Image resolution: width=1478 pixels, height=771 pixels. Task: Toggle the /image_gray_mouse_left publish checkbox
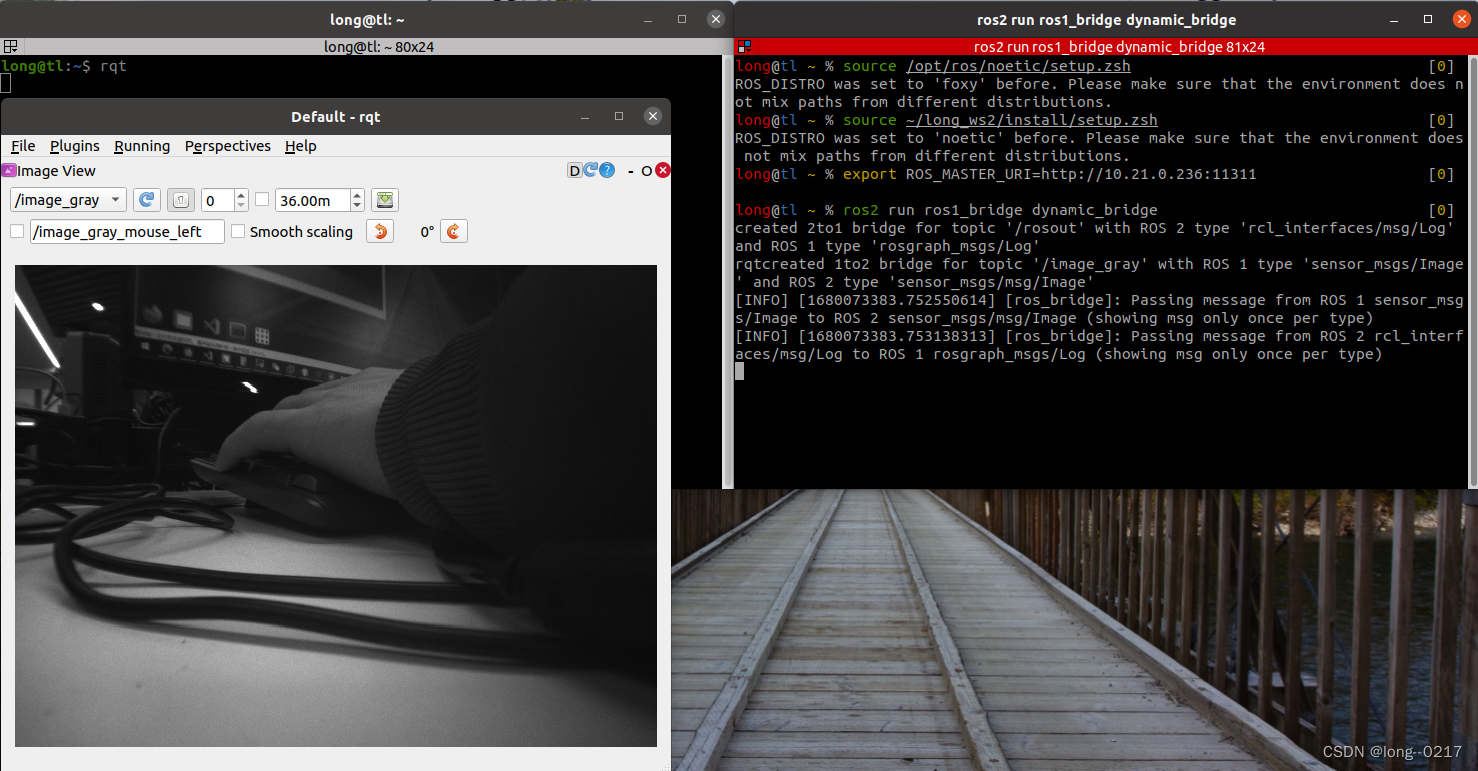pos(17,231)
